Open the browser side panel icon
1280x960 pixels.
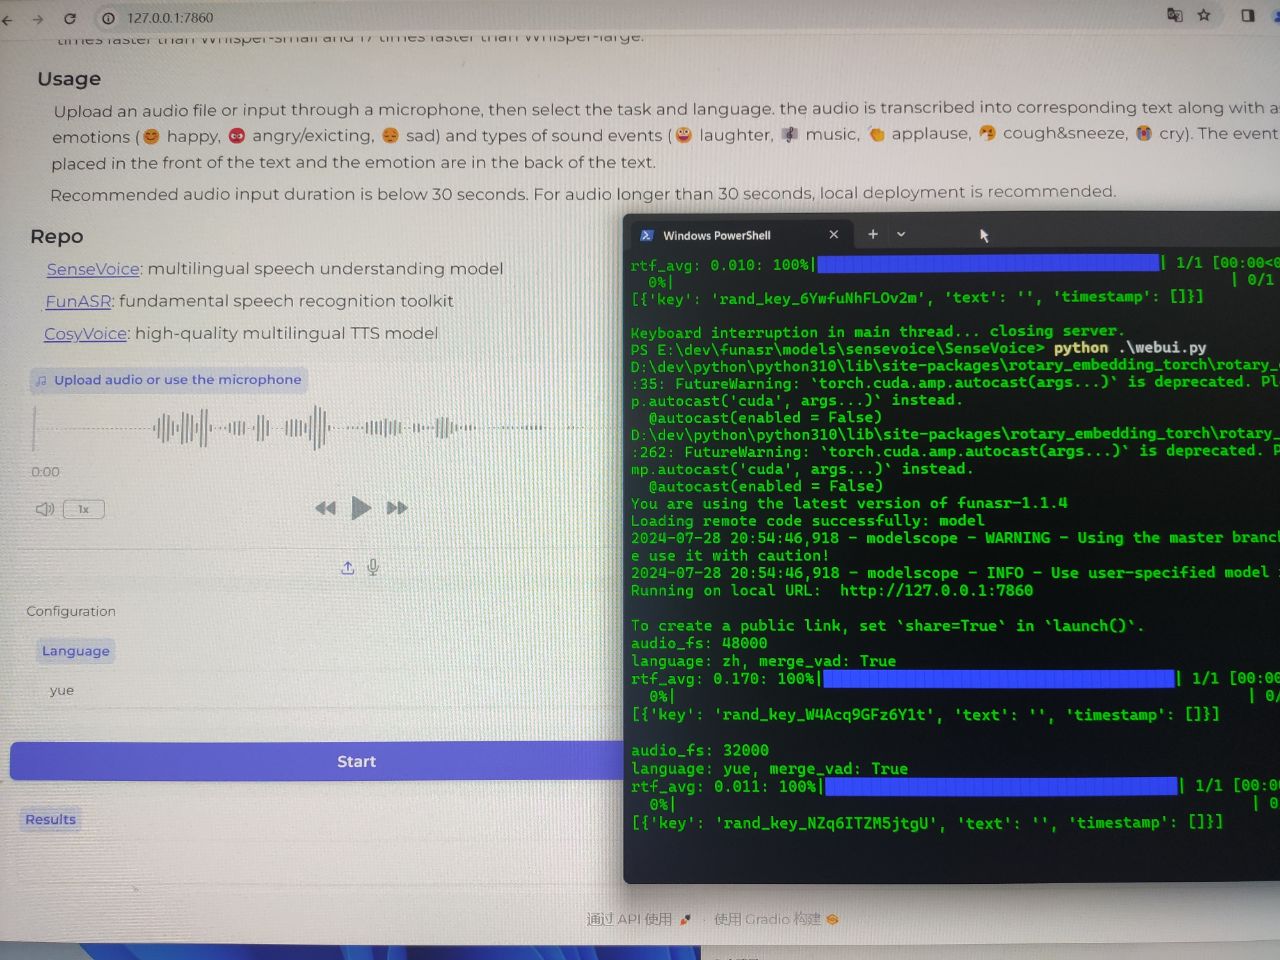tap(1248, 15)
